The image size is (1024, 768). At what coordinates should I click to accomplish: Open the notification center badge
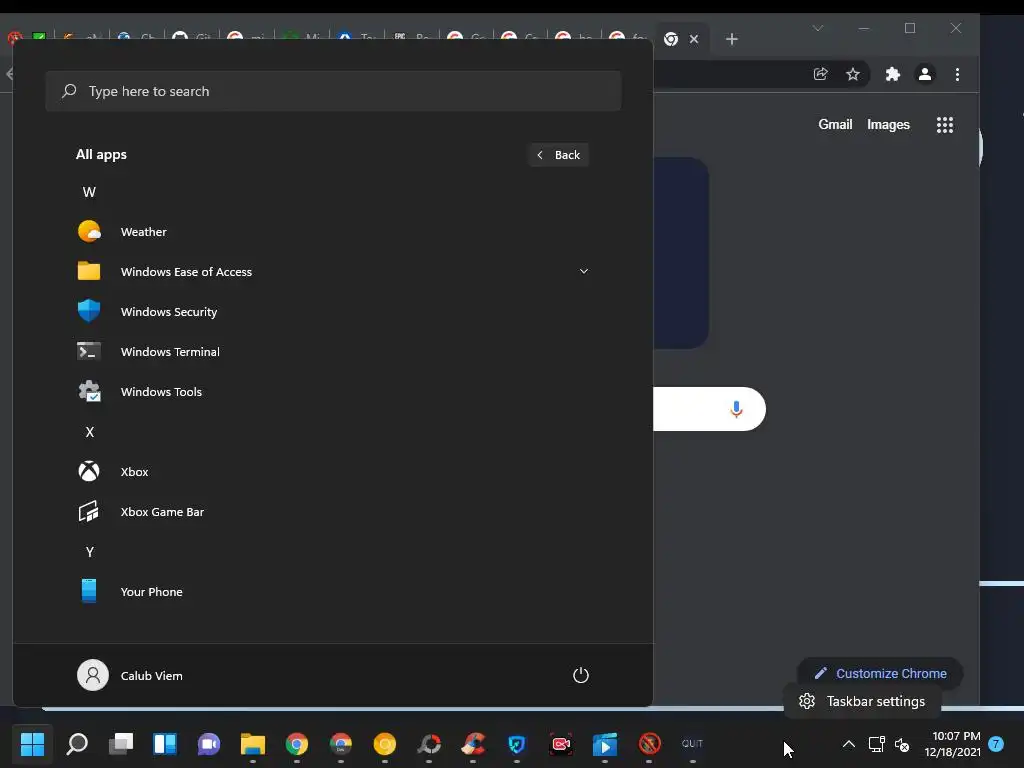[x=996, y=744]
